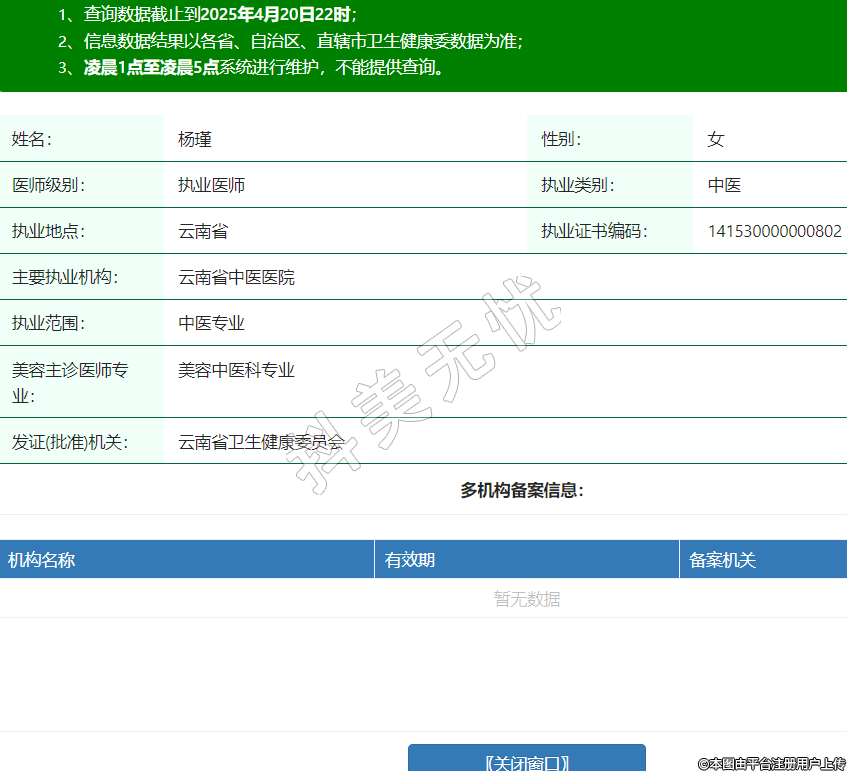The image size is (847, 771).
Task: Click the system maintenance hours notice
Action: (x=250, y=68)
